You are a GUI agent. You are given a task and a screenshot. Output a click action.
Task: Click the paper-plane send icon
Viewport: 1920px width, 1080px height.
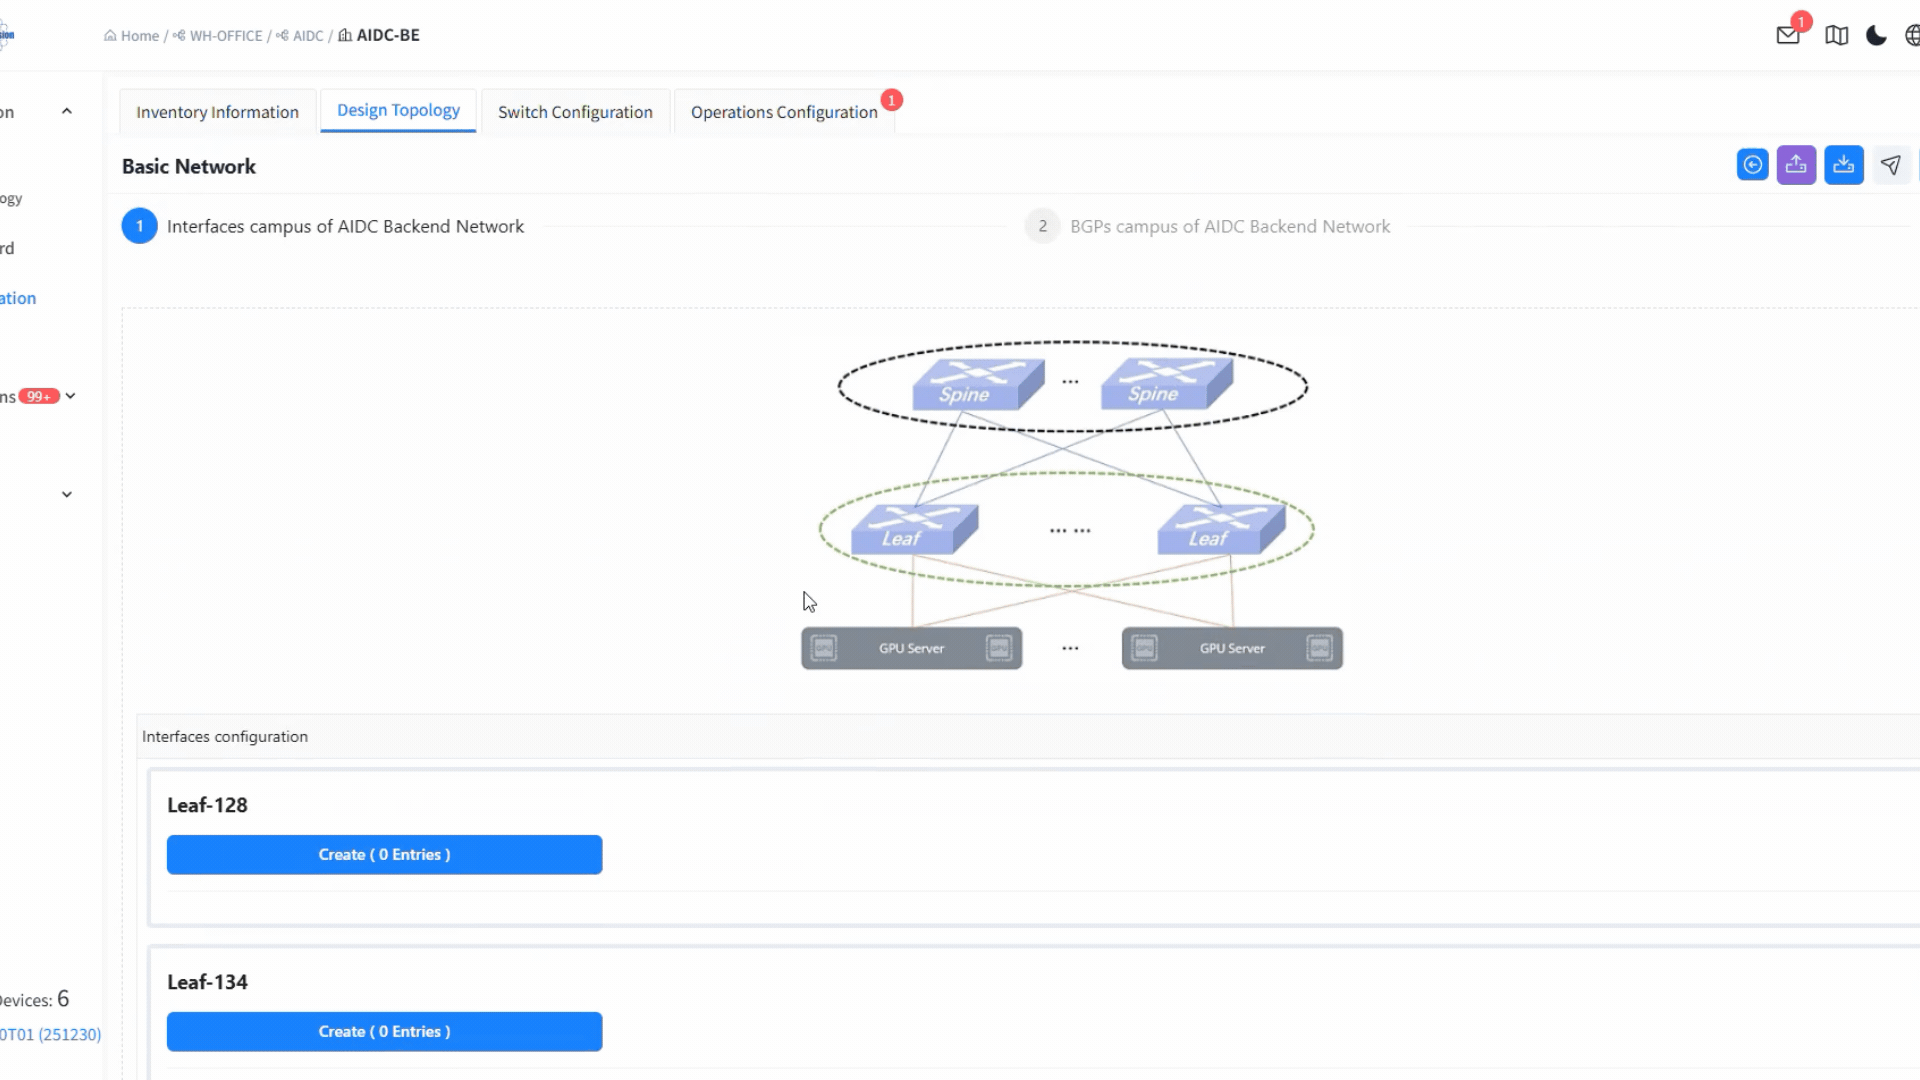1891,165
